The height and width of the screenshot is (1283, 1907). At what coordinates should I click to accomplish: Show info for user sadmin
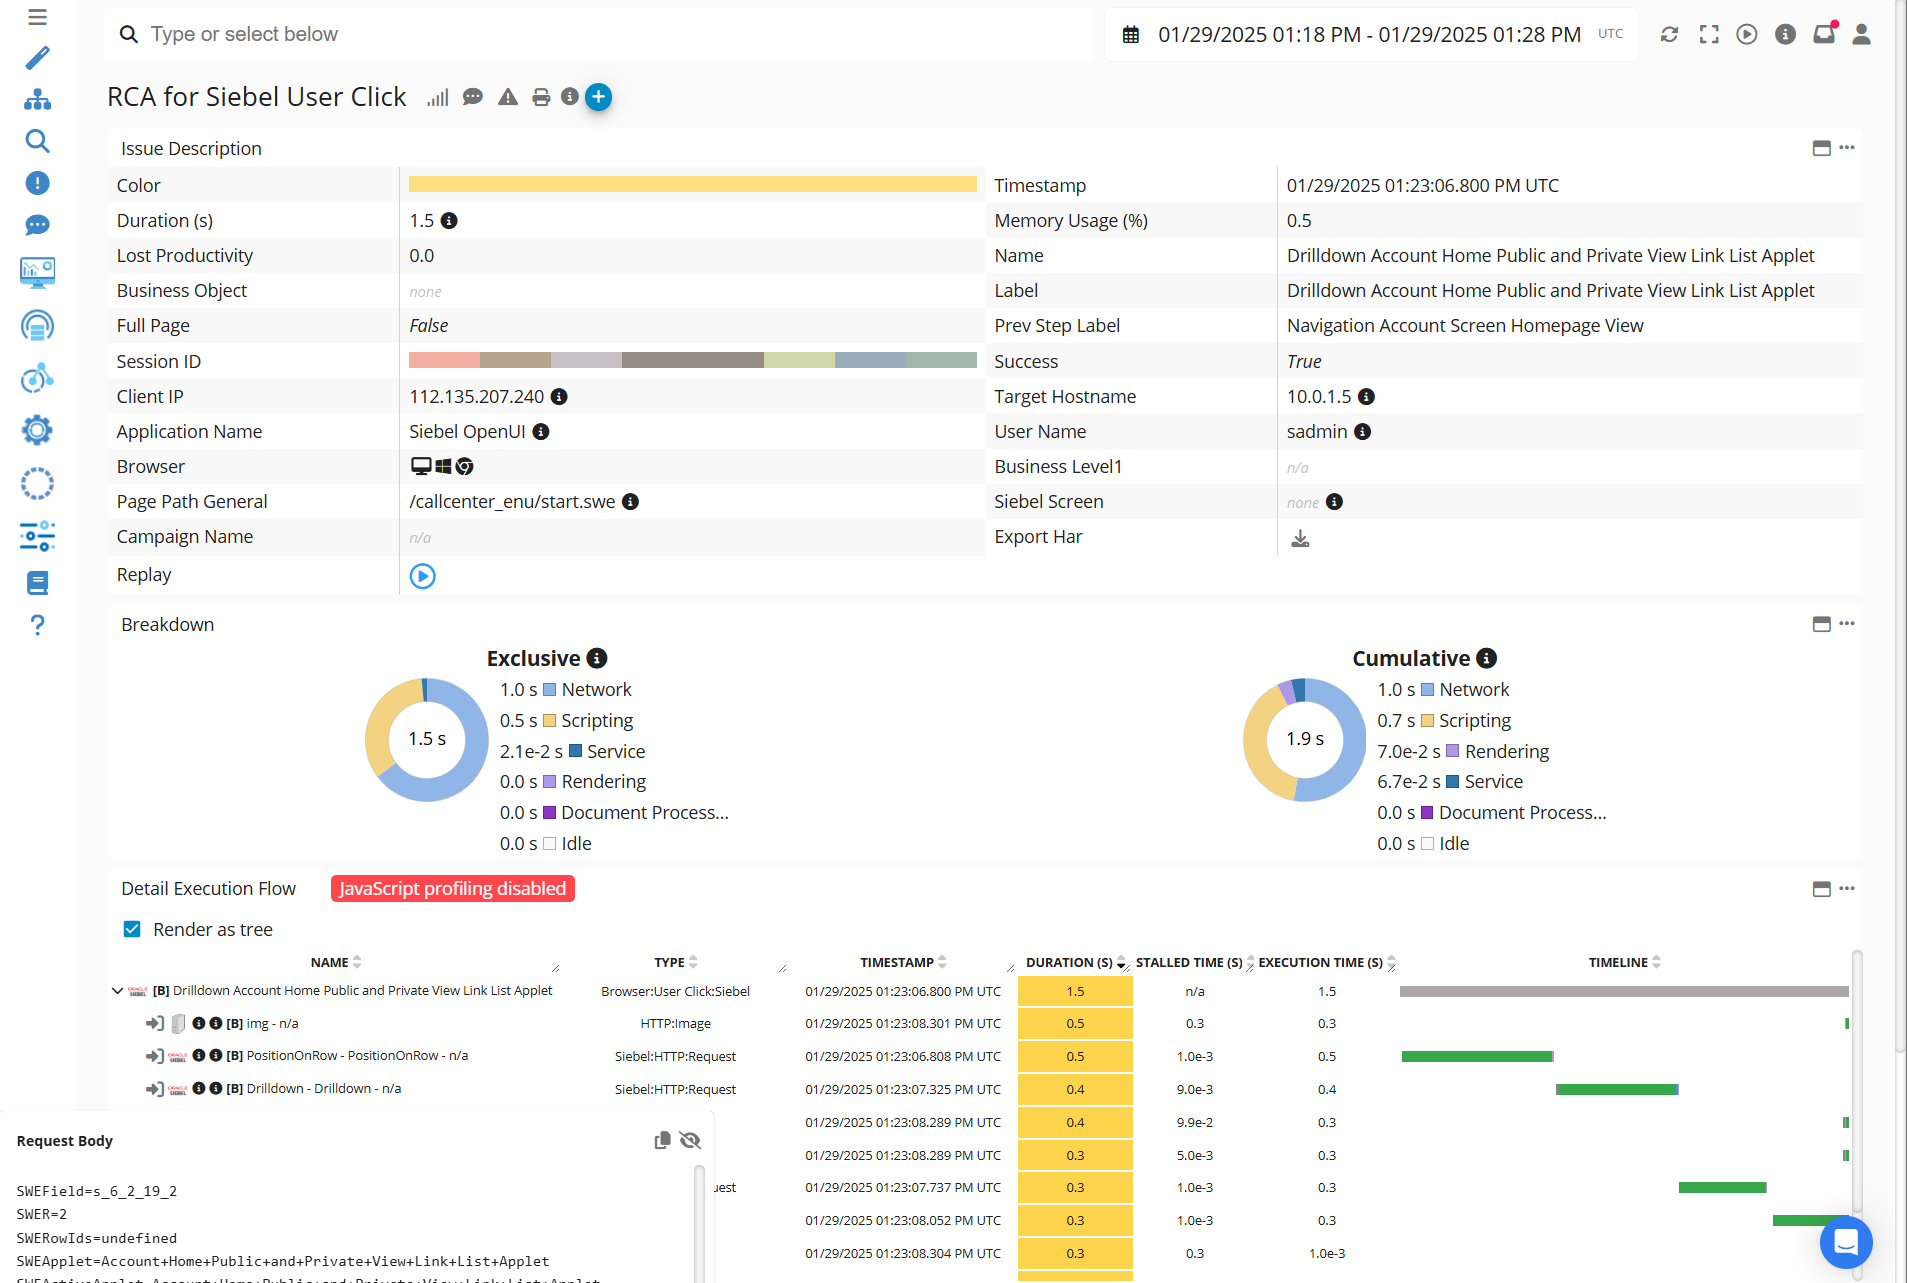pos(1363,432)
